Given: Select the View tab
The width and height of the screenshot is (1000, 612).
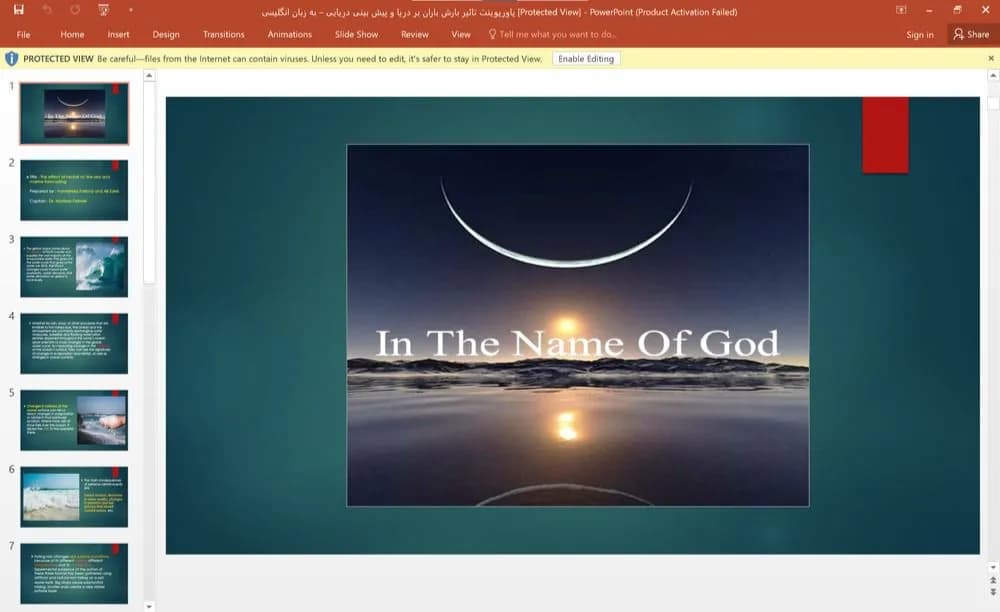Looking at the screenshot, I should tap(460, 34).
